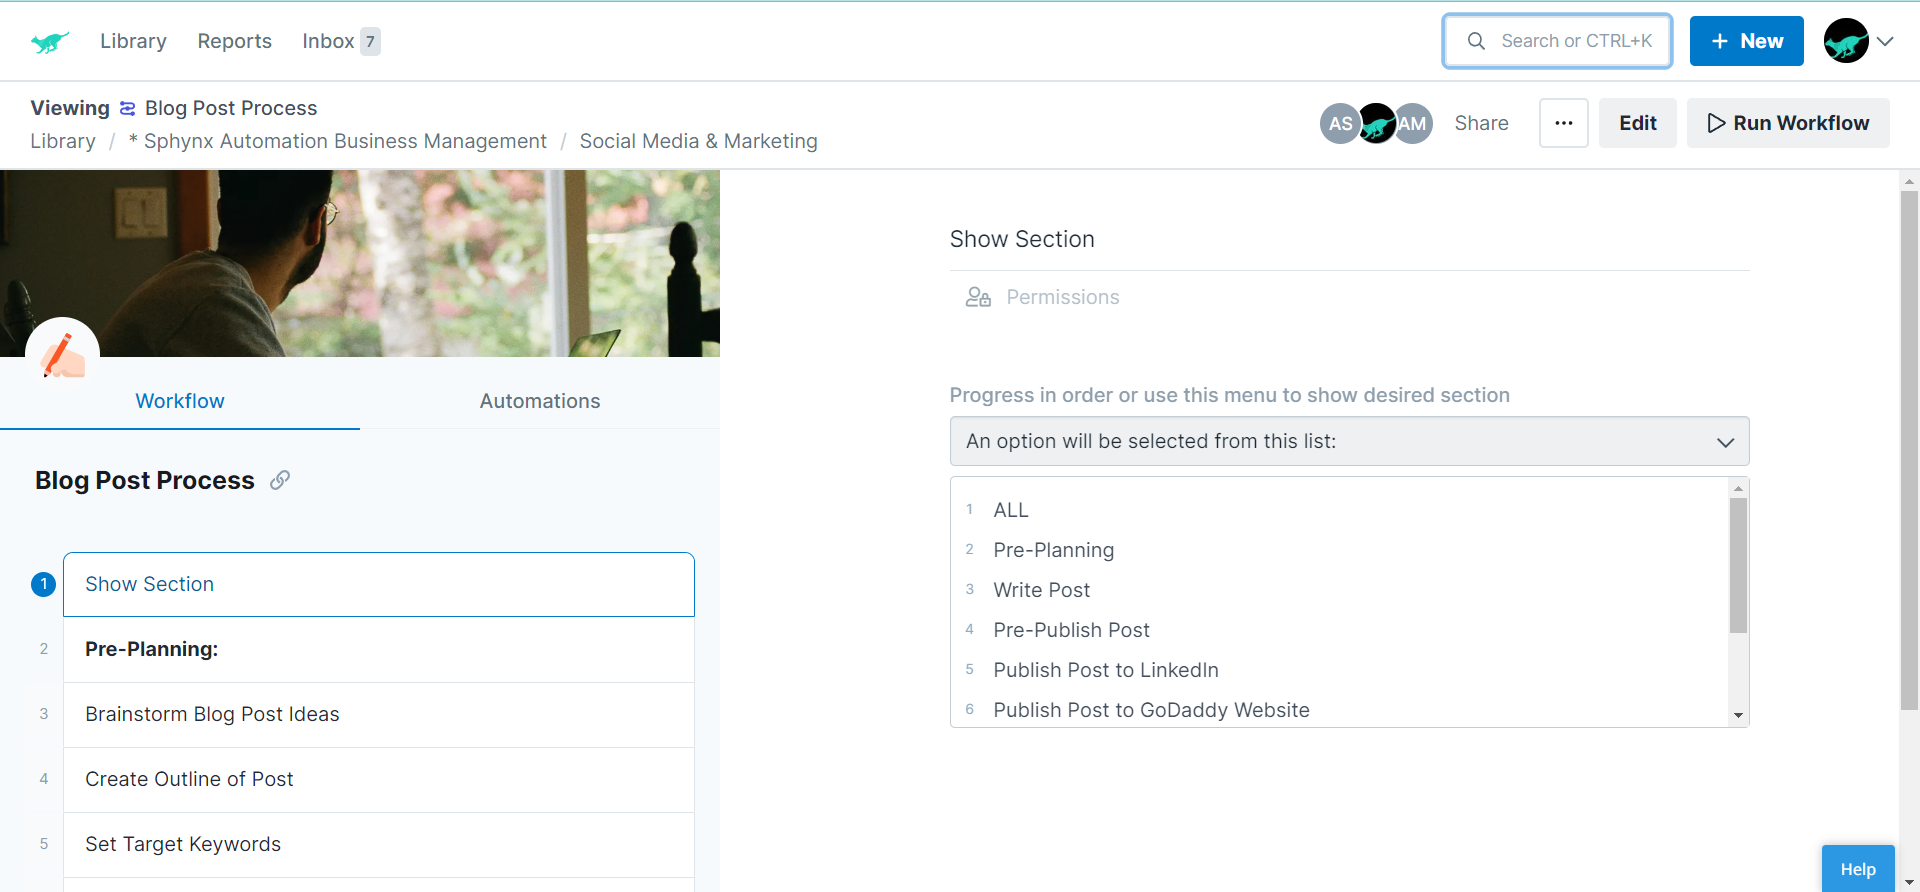Open the three-dots more options menu
This screenshot has width=1920, height=892.
pyautogui.click(x=1563, y=123)
